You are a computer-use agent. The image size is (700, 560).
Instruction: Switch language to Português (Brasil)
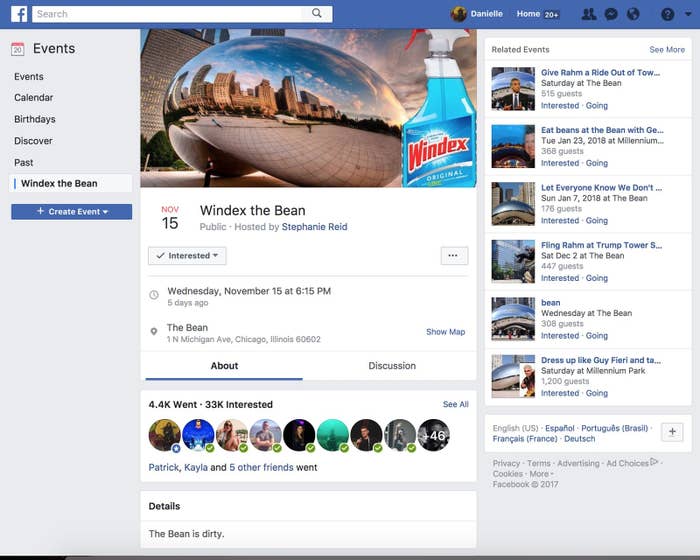click(614, 428)
